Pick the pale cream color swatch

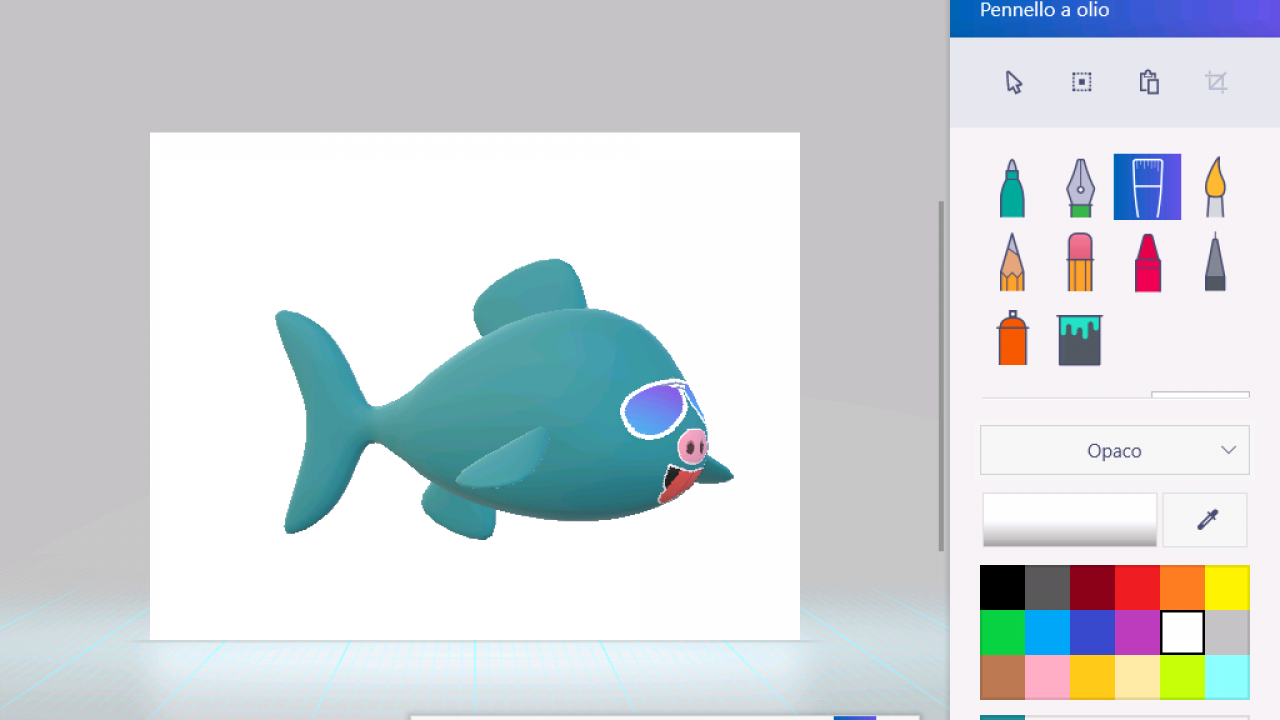click(x=1137, y=677)
